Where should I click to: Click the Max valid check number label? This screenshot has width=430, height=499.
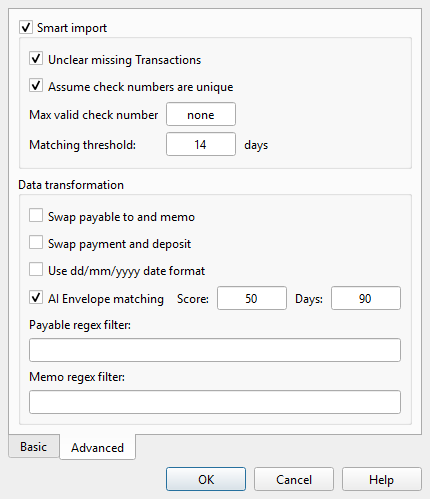coord(94,115)
